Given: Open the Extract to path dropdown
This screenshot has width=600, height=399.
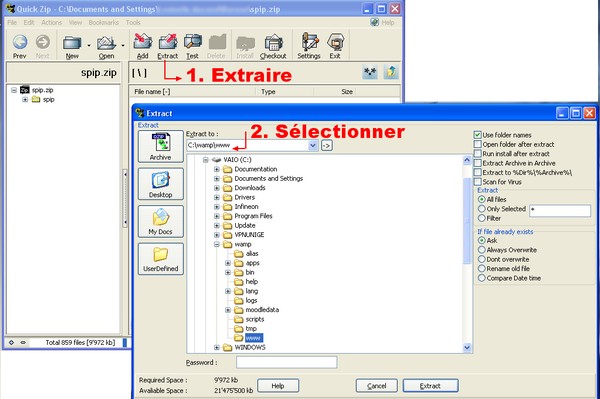Looking at the screenshot, I should coord(313,145).
